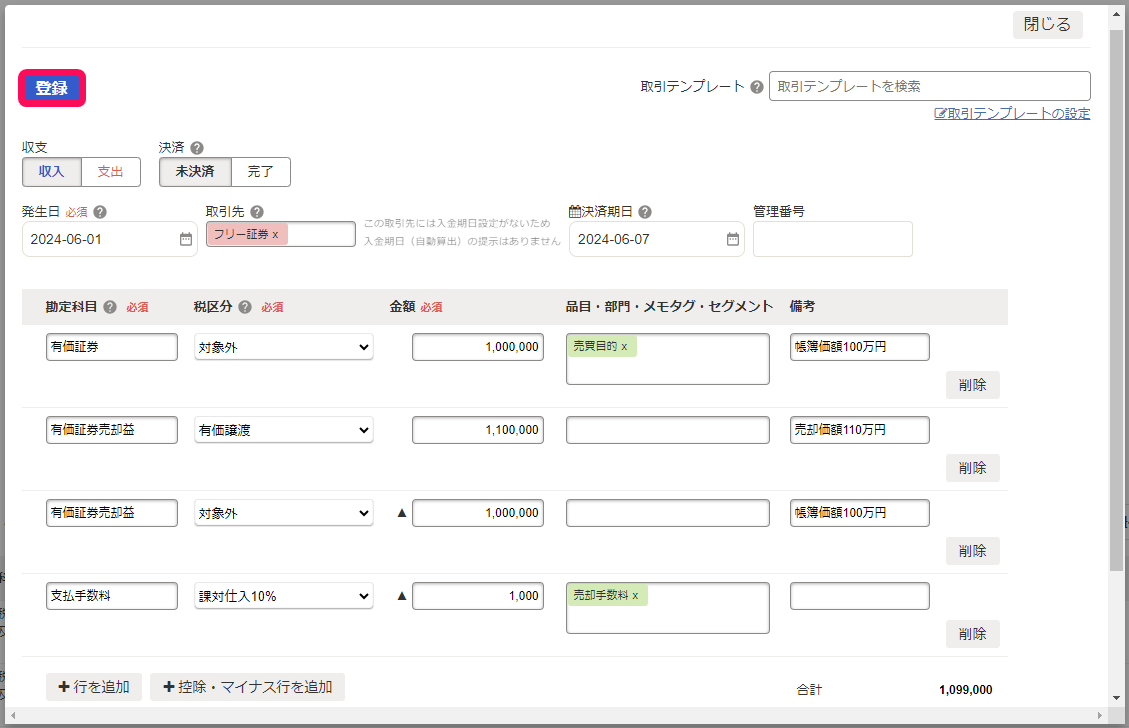This screenshot has width=1129, height=728.
Task: Click the 行を追加 add row button
Action: [x=94, y=687]
